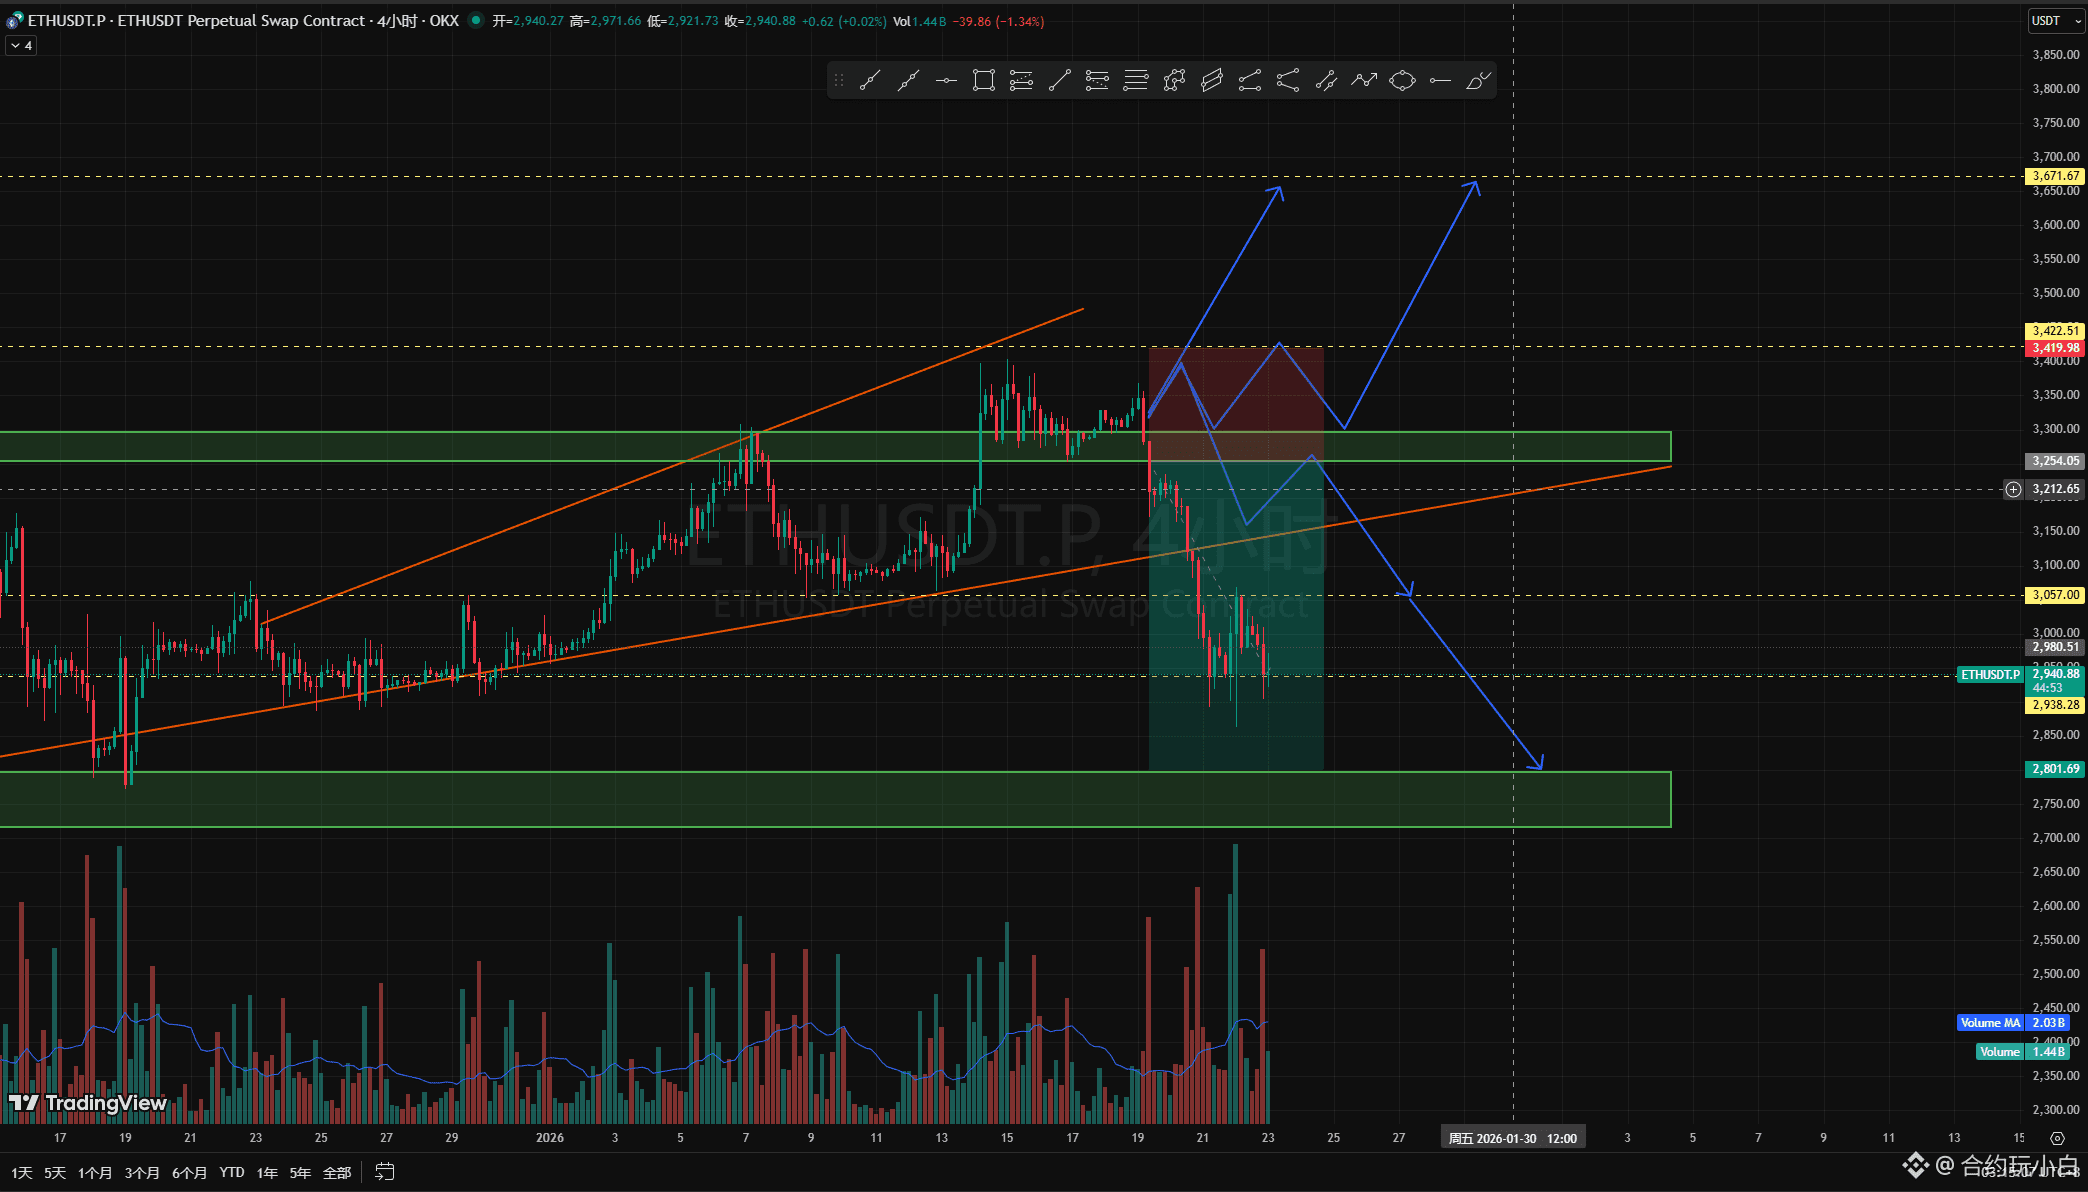2088x1192 pixels.
Task: Select the extended line tool with two midpoints
Action: coord(908,81)
